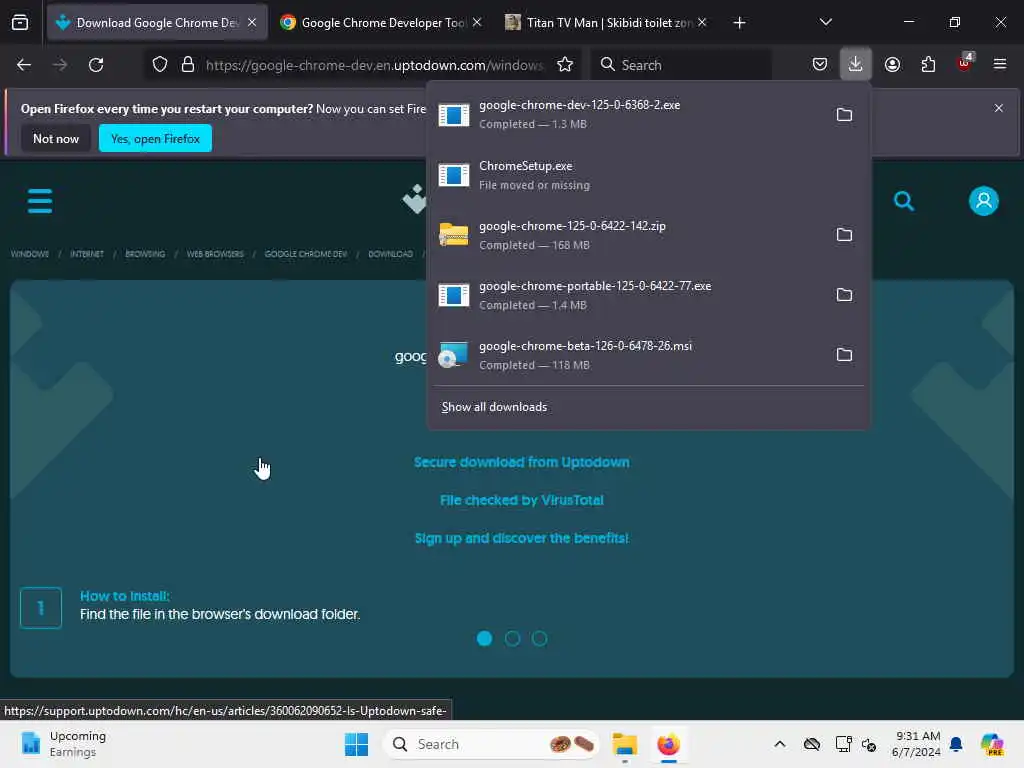Click the Uptodown page search magnifier
Image resolution: width=1024 pixels, height=768 pixels.
(904, 201)
